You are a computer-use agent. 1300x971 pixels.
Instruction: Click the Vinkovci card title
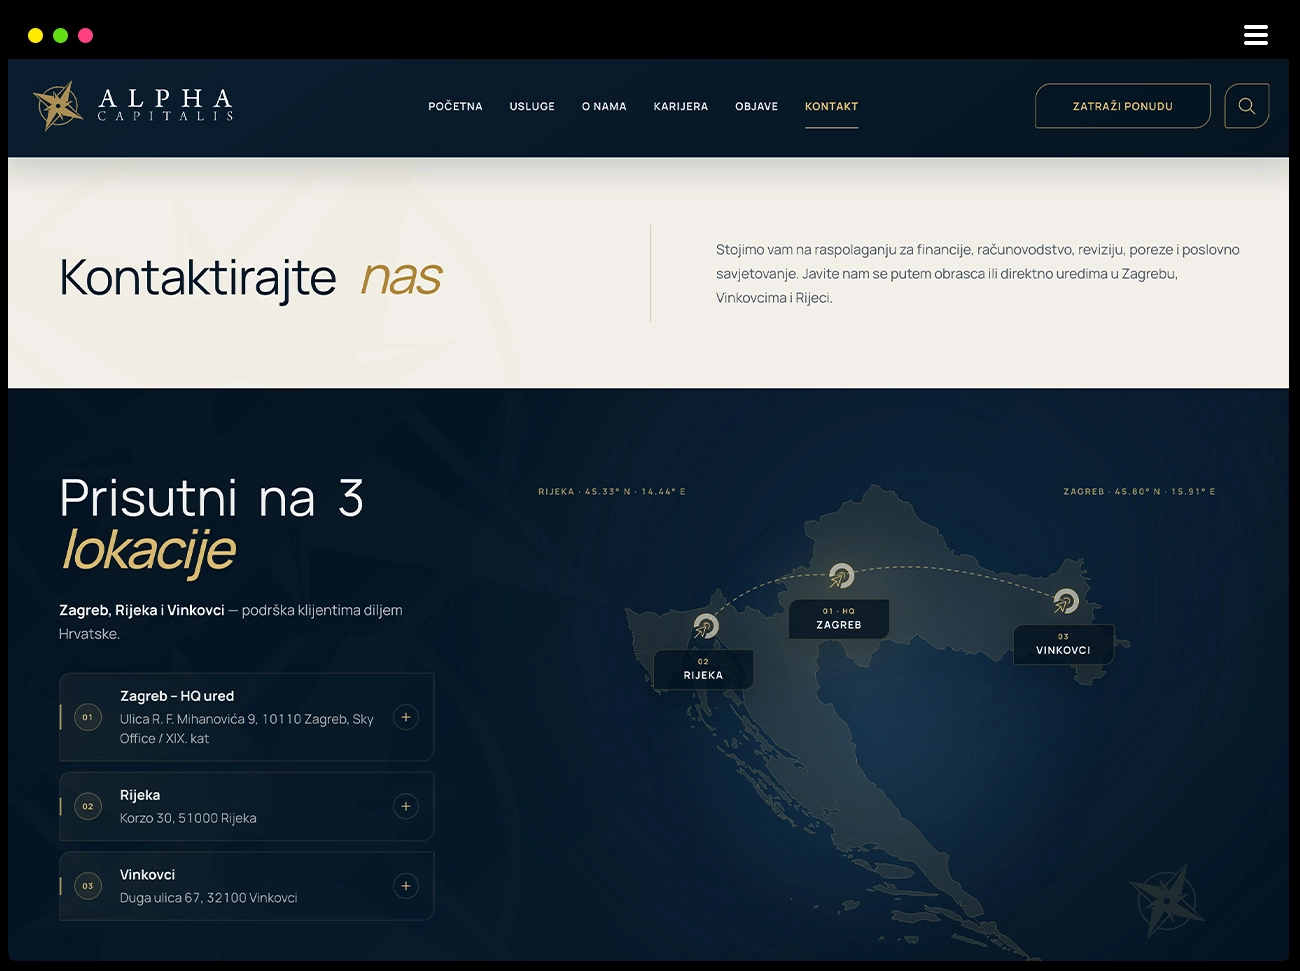point(147,875)
